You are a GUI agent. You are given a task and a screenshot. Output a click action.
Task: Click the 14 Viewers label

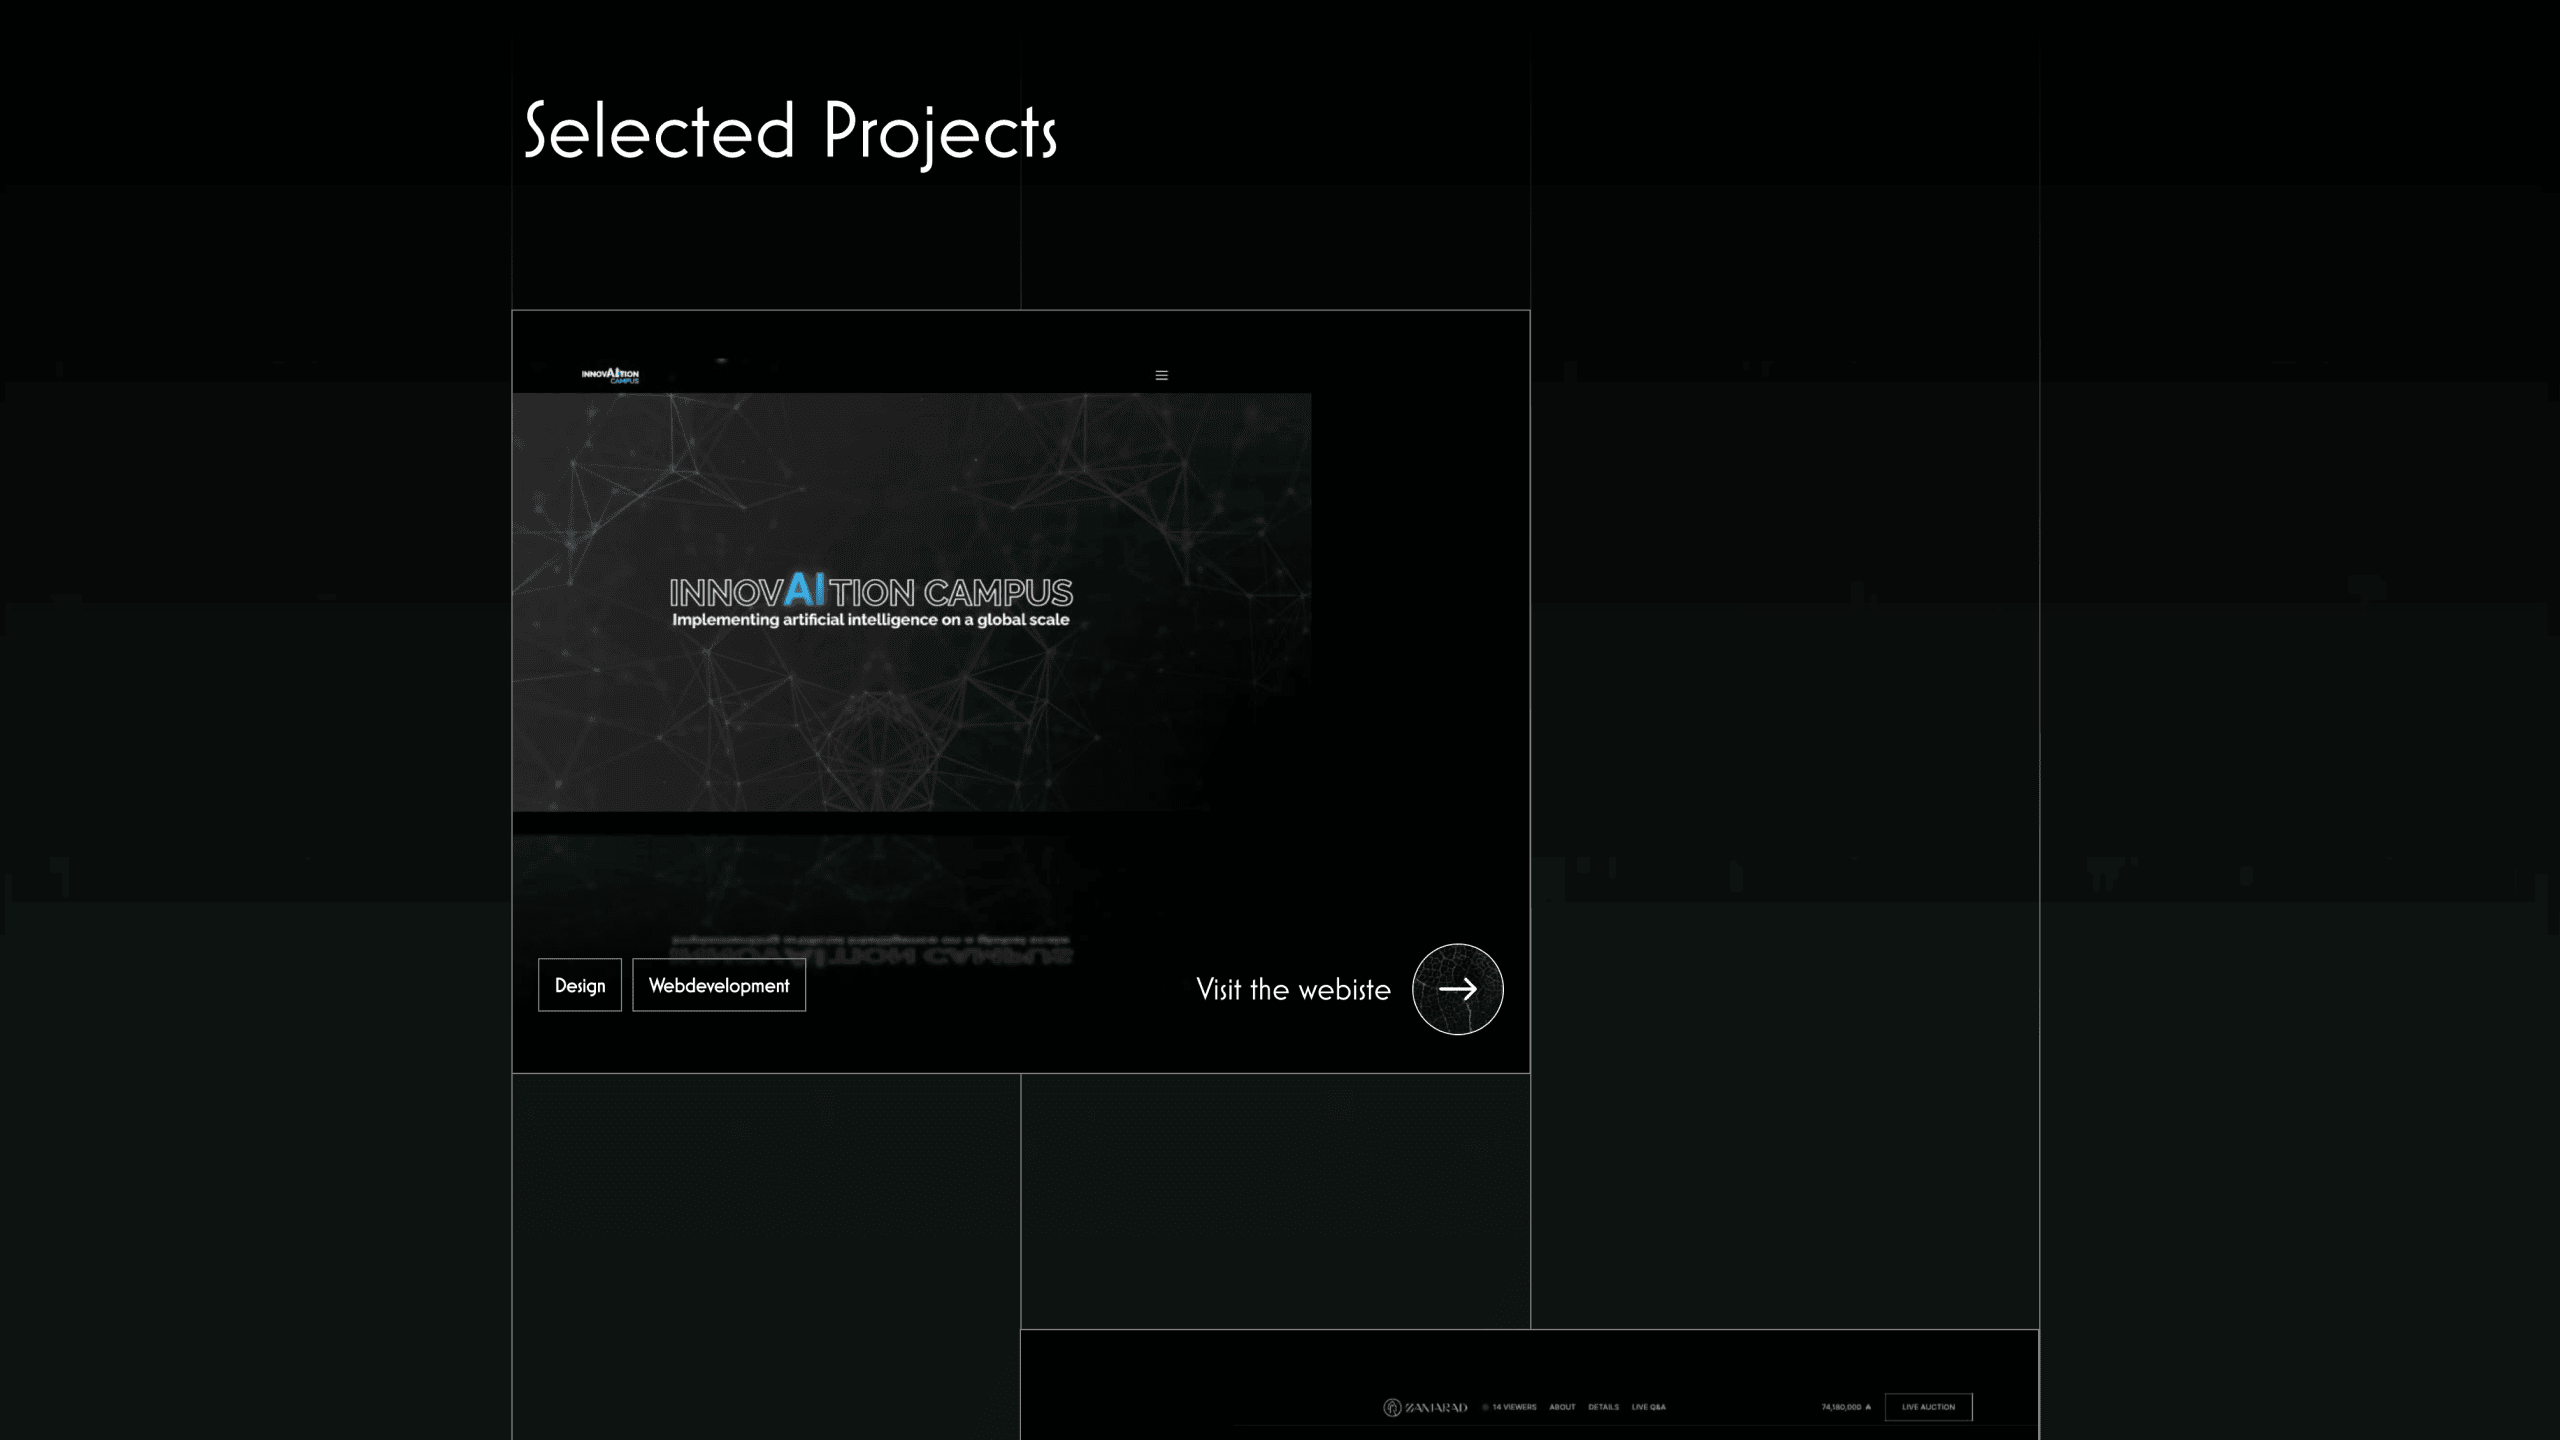[1514, 1407]
